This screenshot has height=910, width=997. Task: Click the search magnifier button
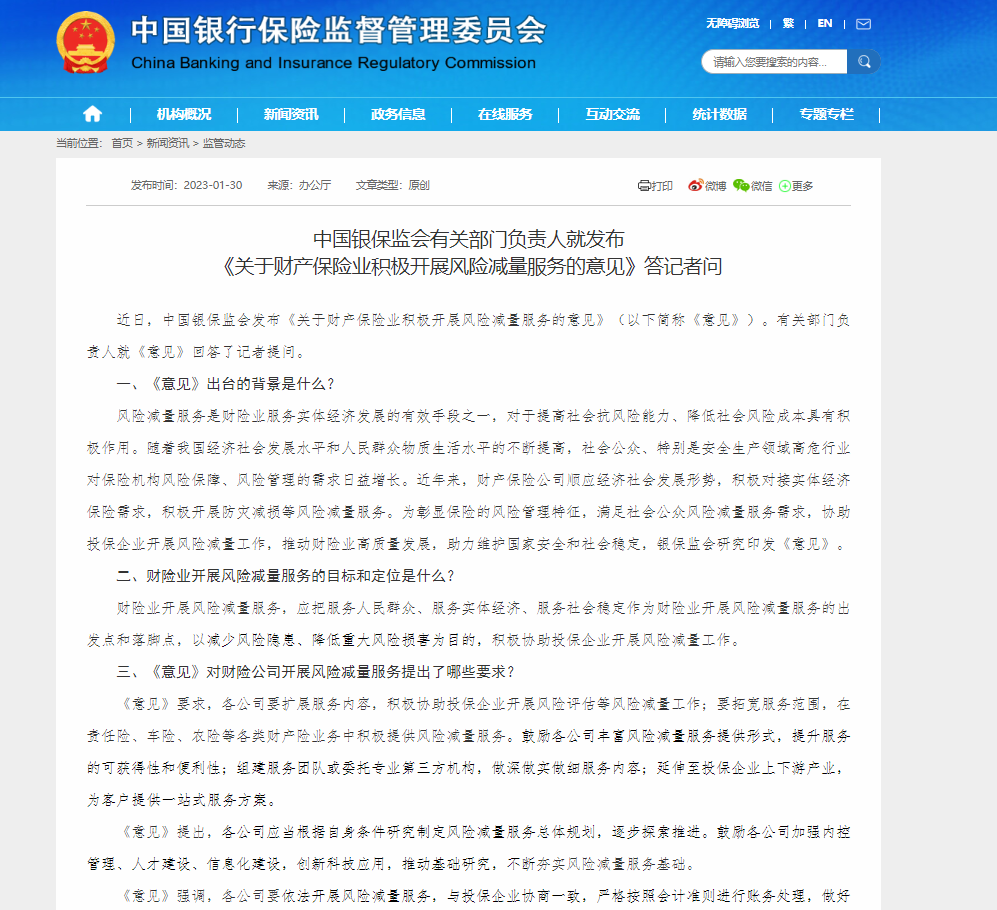point(864,62)
